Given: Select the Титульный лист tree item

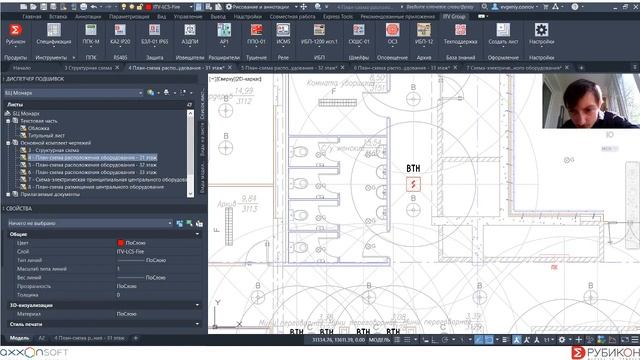Looking at the screenshot, I should (x=46, y=136).
